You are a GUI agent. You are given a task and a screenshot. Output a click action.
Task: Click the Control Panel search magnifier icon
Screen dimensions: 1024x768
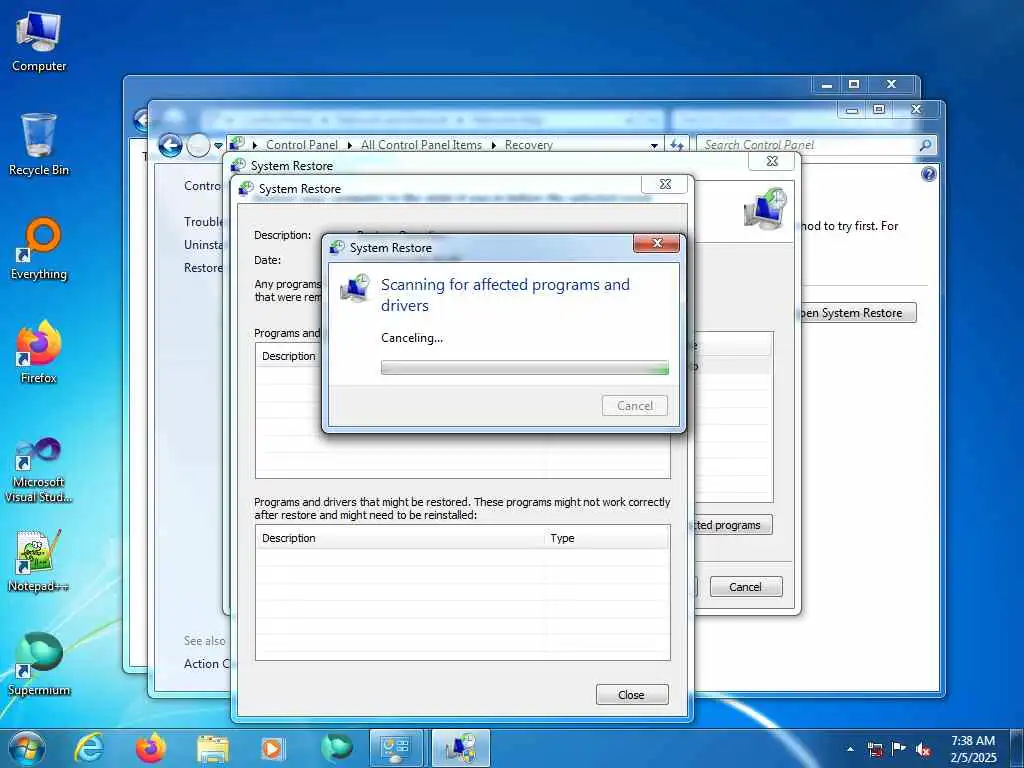(x=925, y=145)
